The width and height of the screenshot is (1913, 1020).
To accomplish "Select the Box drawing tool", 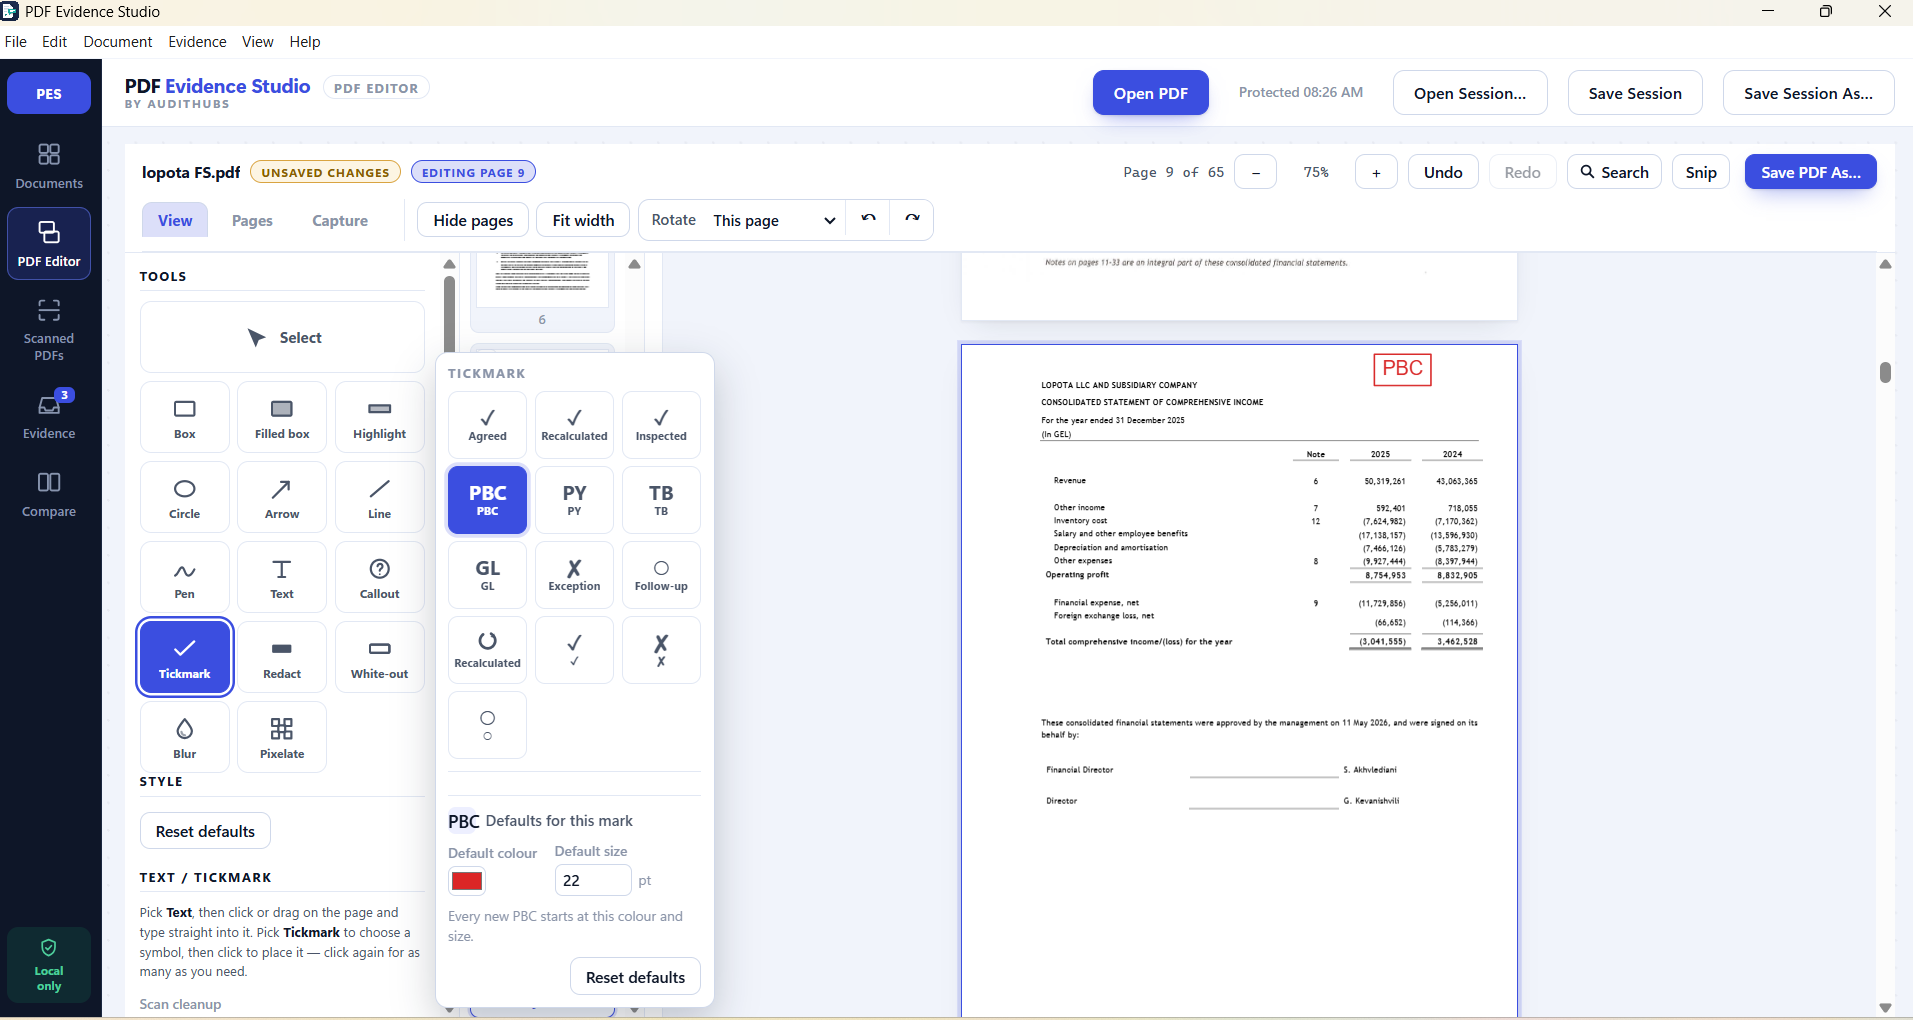I will 185,417.
